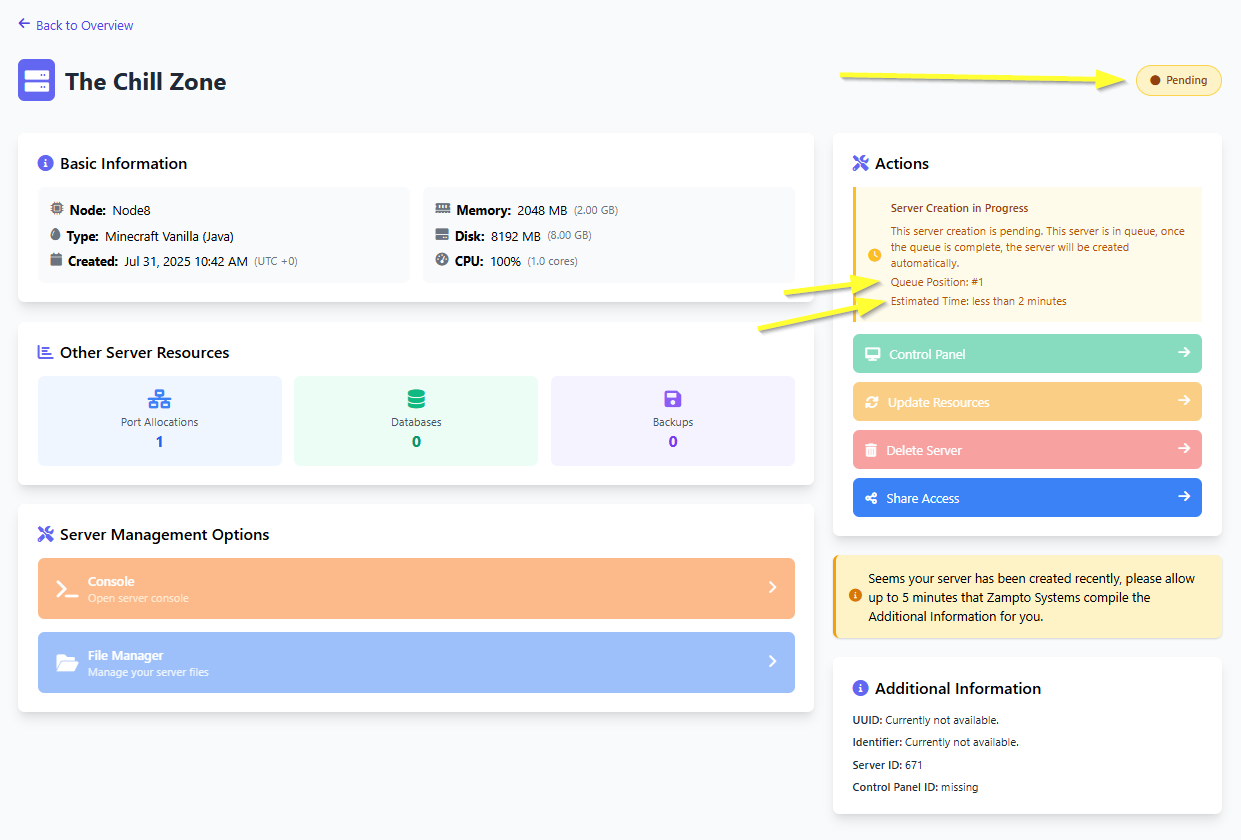Open the Control Panel button
Viewport: 1241px width, 840px height.
coord(1027,354)
